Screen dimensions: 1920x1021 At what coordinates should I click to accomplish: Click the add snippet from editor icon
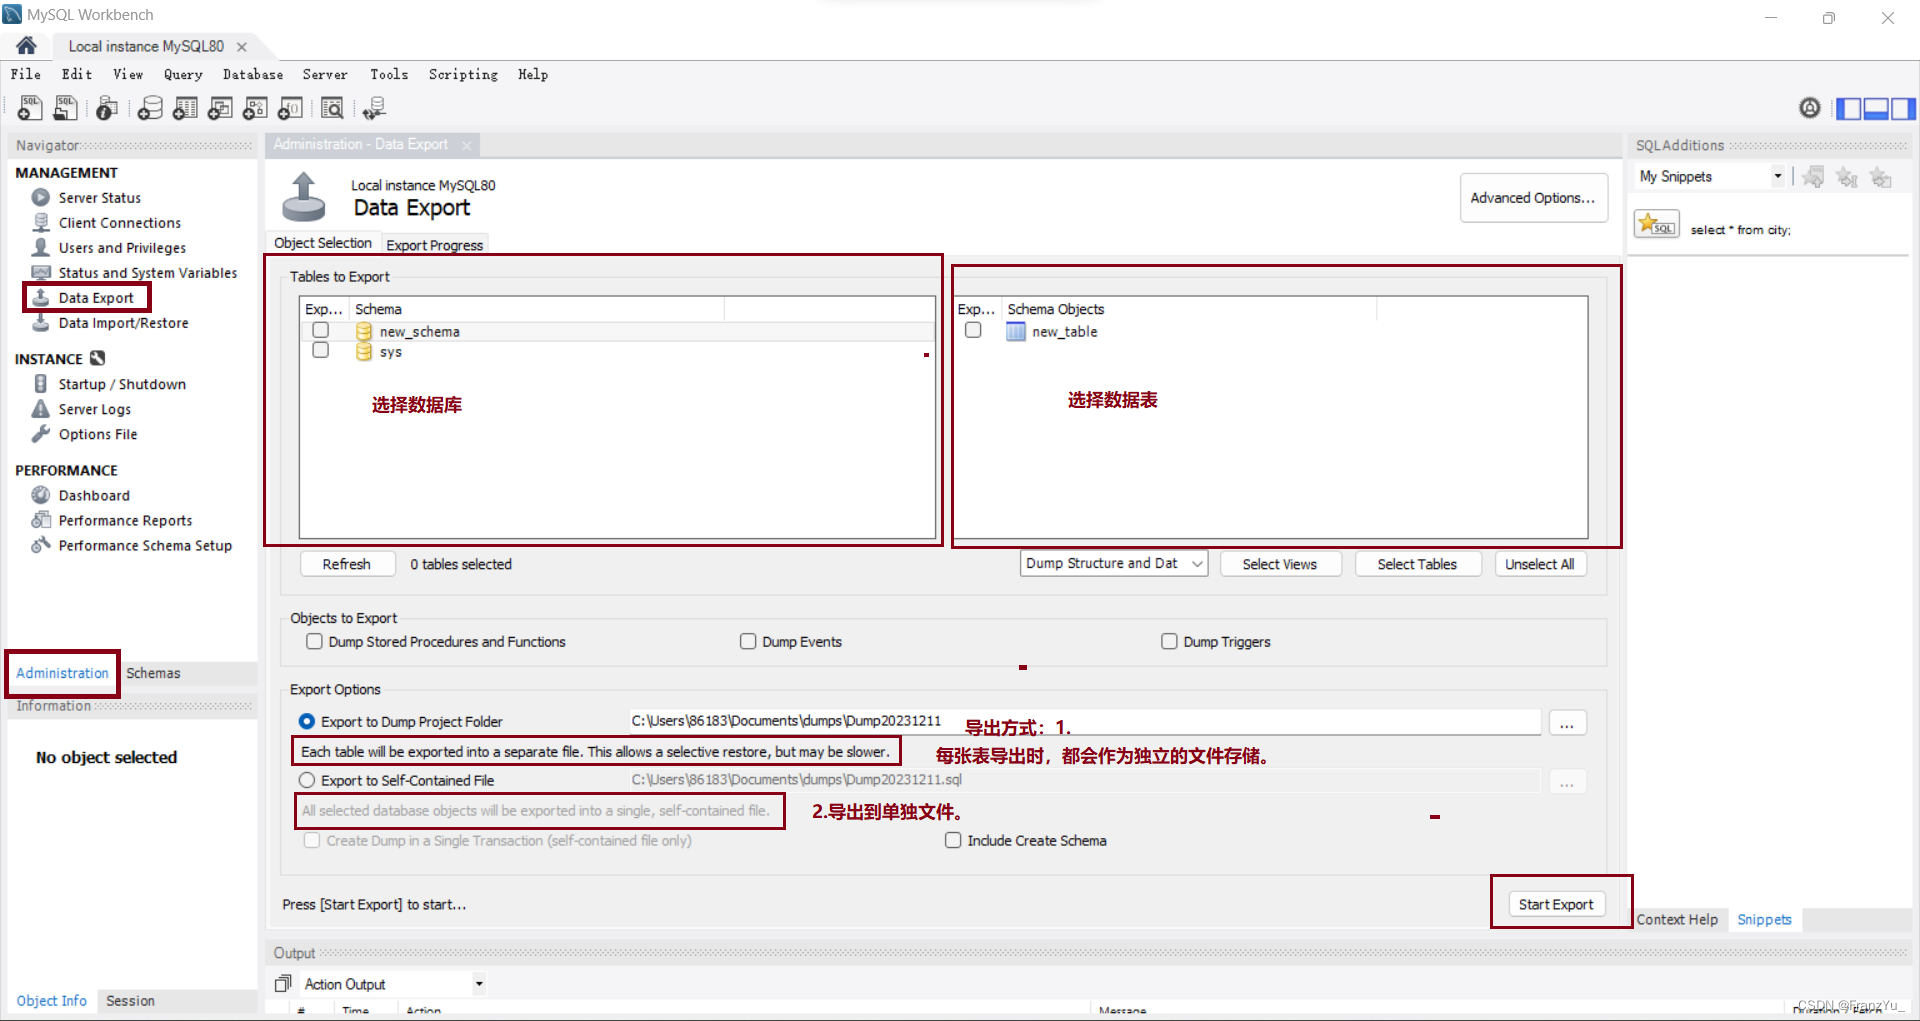(x=1813, y=177)
